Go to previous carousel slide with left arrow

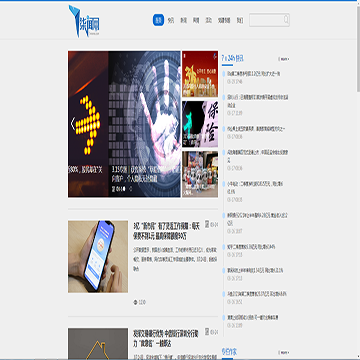(73, 124)
